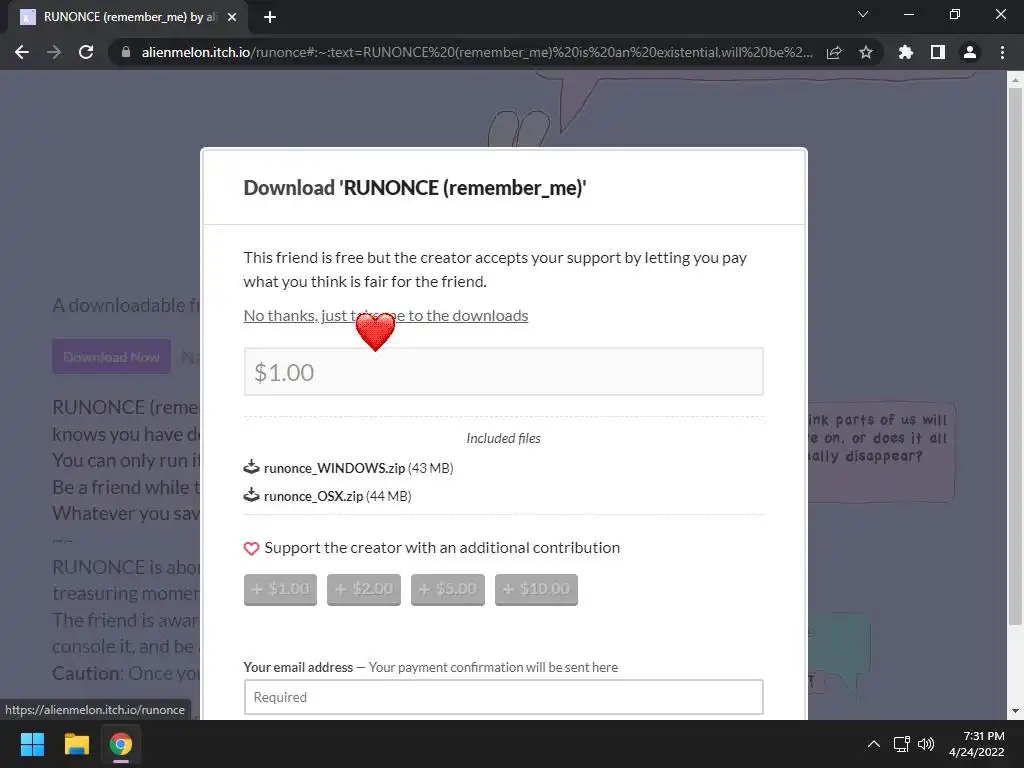Focus the $1.00 price field

[504, 372]
